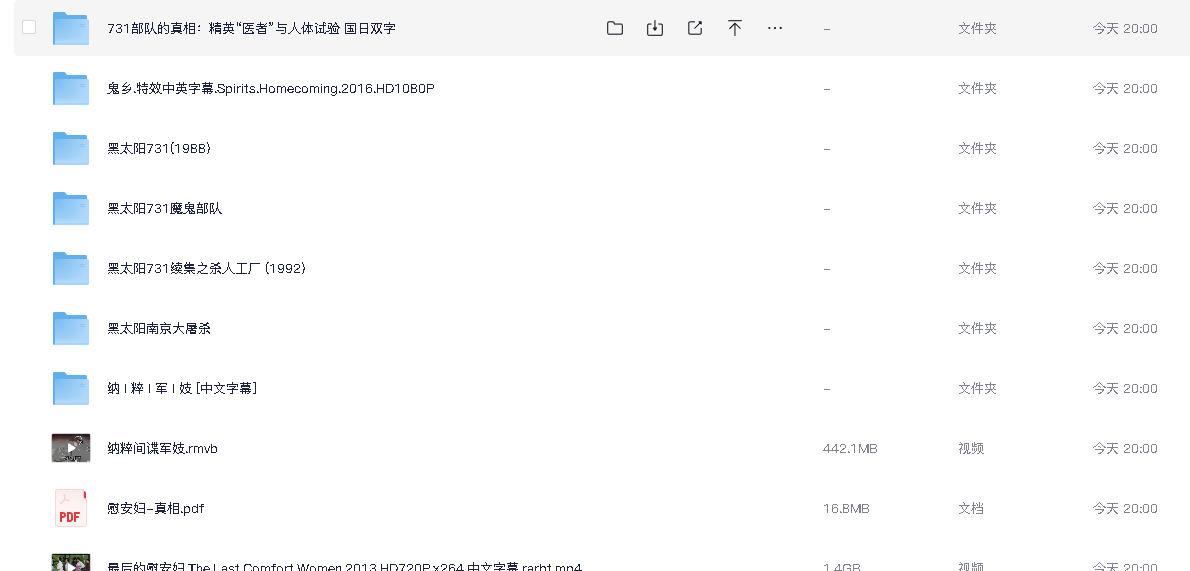
Task: Click the 文件夹 type in the 黑太阳南京大屠杀 row
Action: (978, 328)
